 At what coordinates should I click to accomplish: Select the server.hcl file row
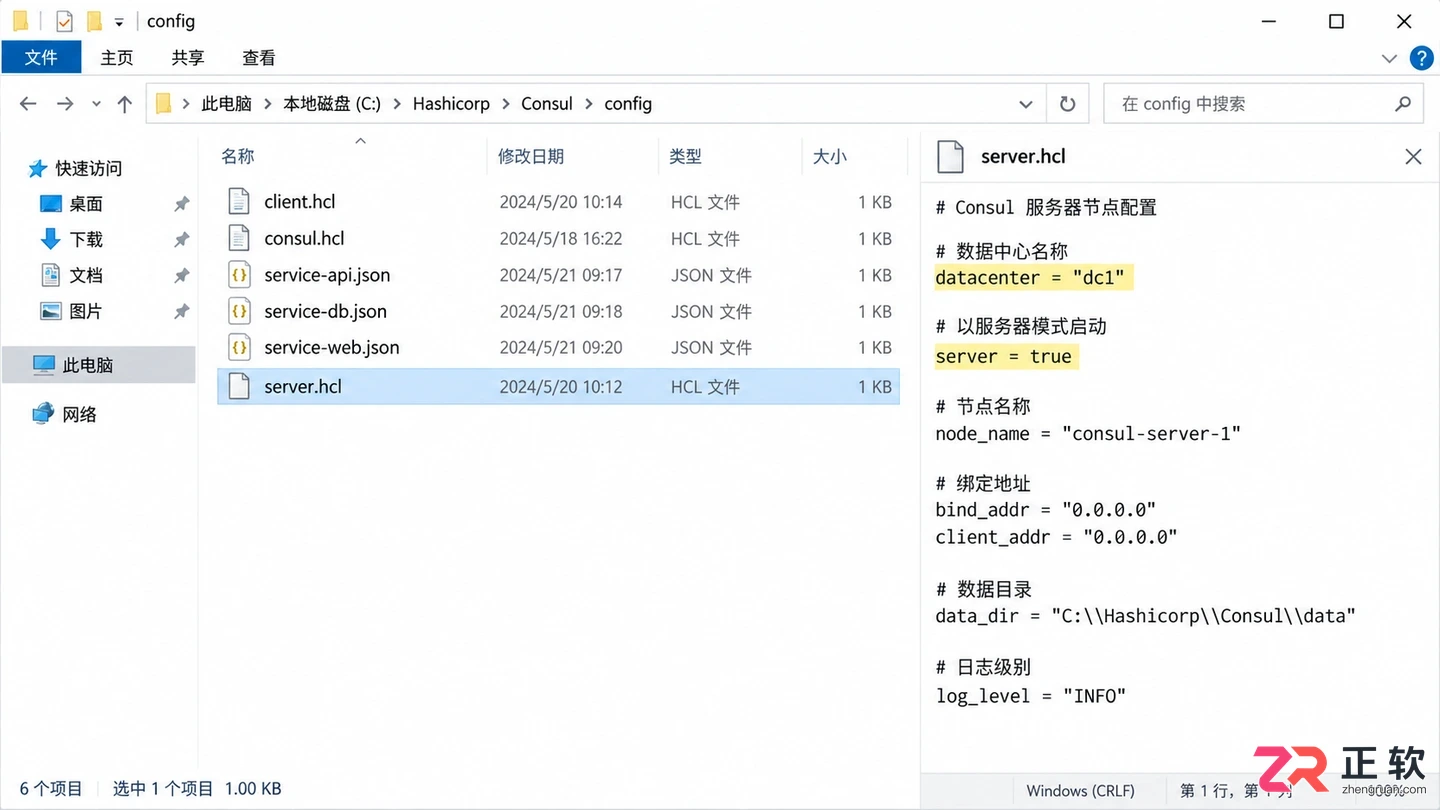558,386
